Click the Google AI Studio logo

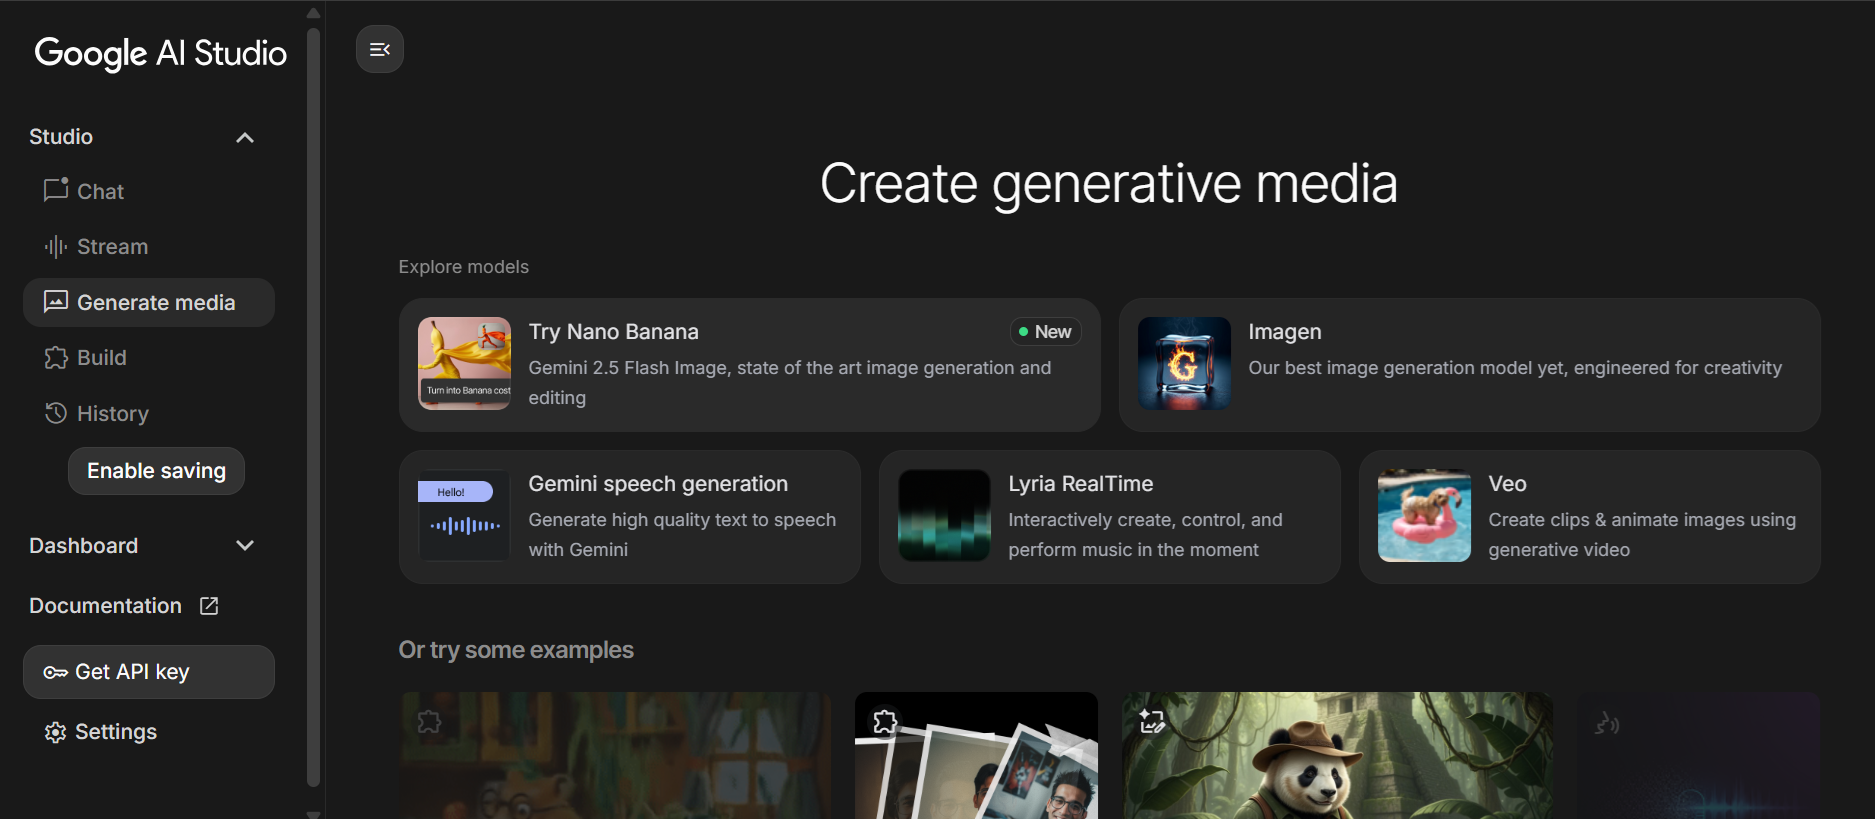160,54
